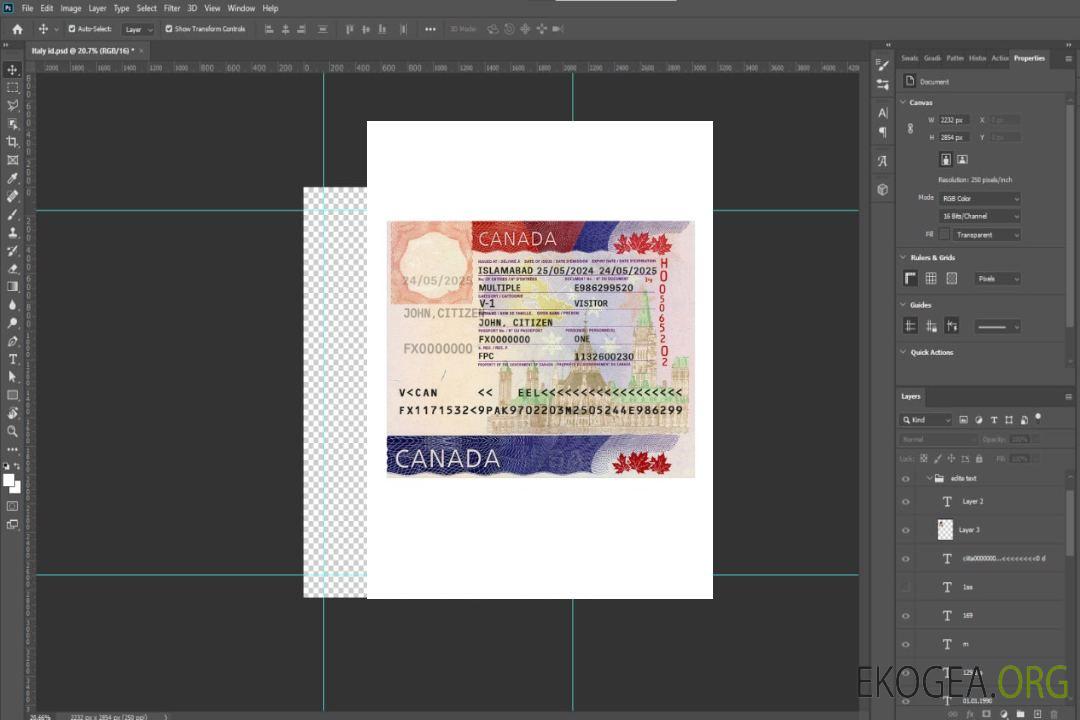Click the grid icon under Rulers & Grids
The image size is (1080, 720).
(931, 278)
